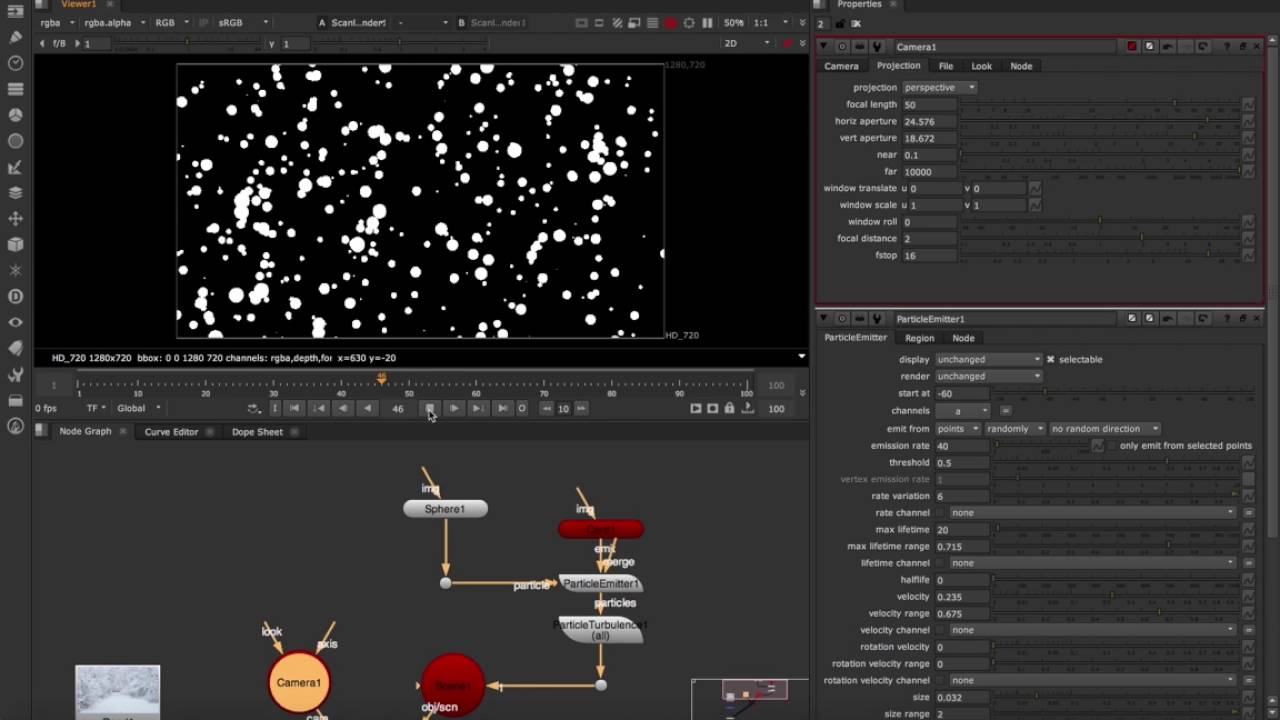The image size is (1280, 720).
Task: Go to the last frame
Action: 502,408
